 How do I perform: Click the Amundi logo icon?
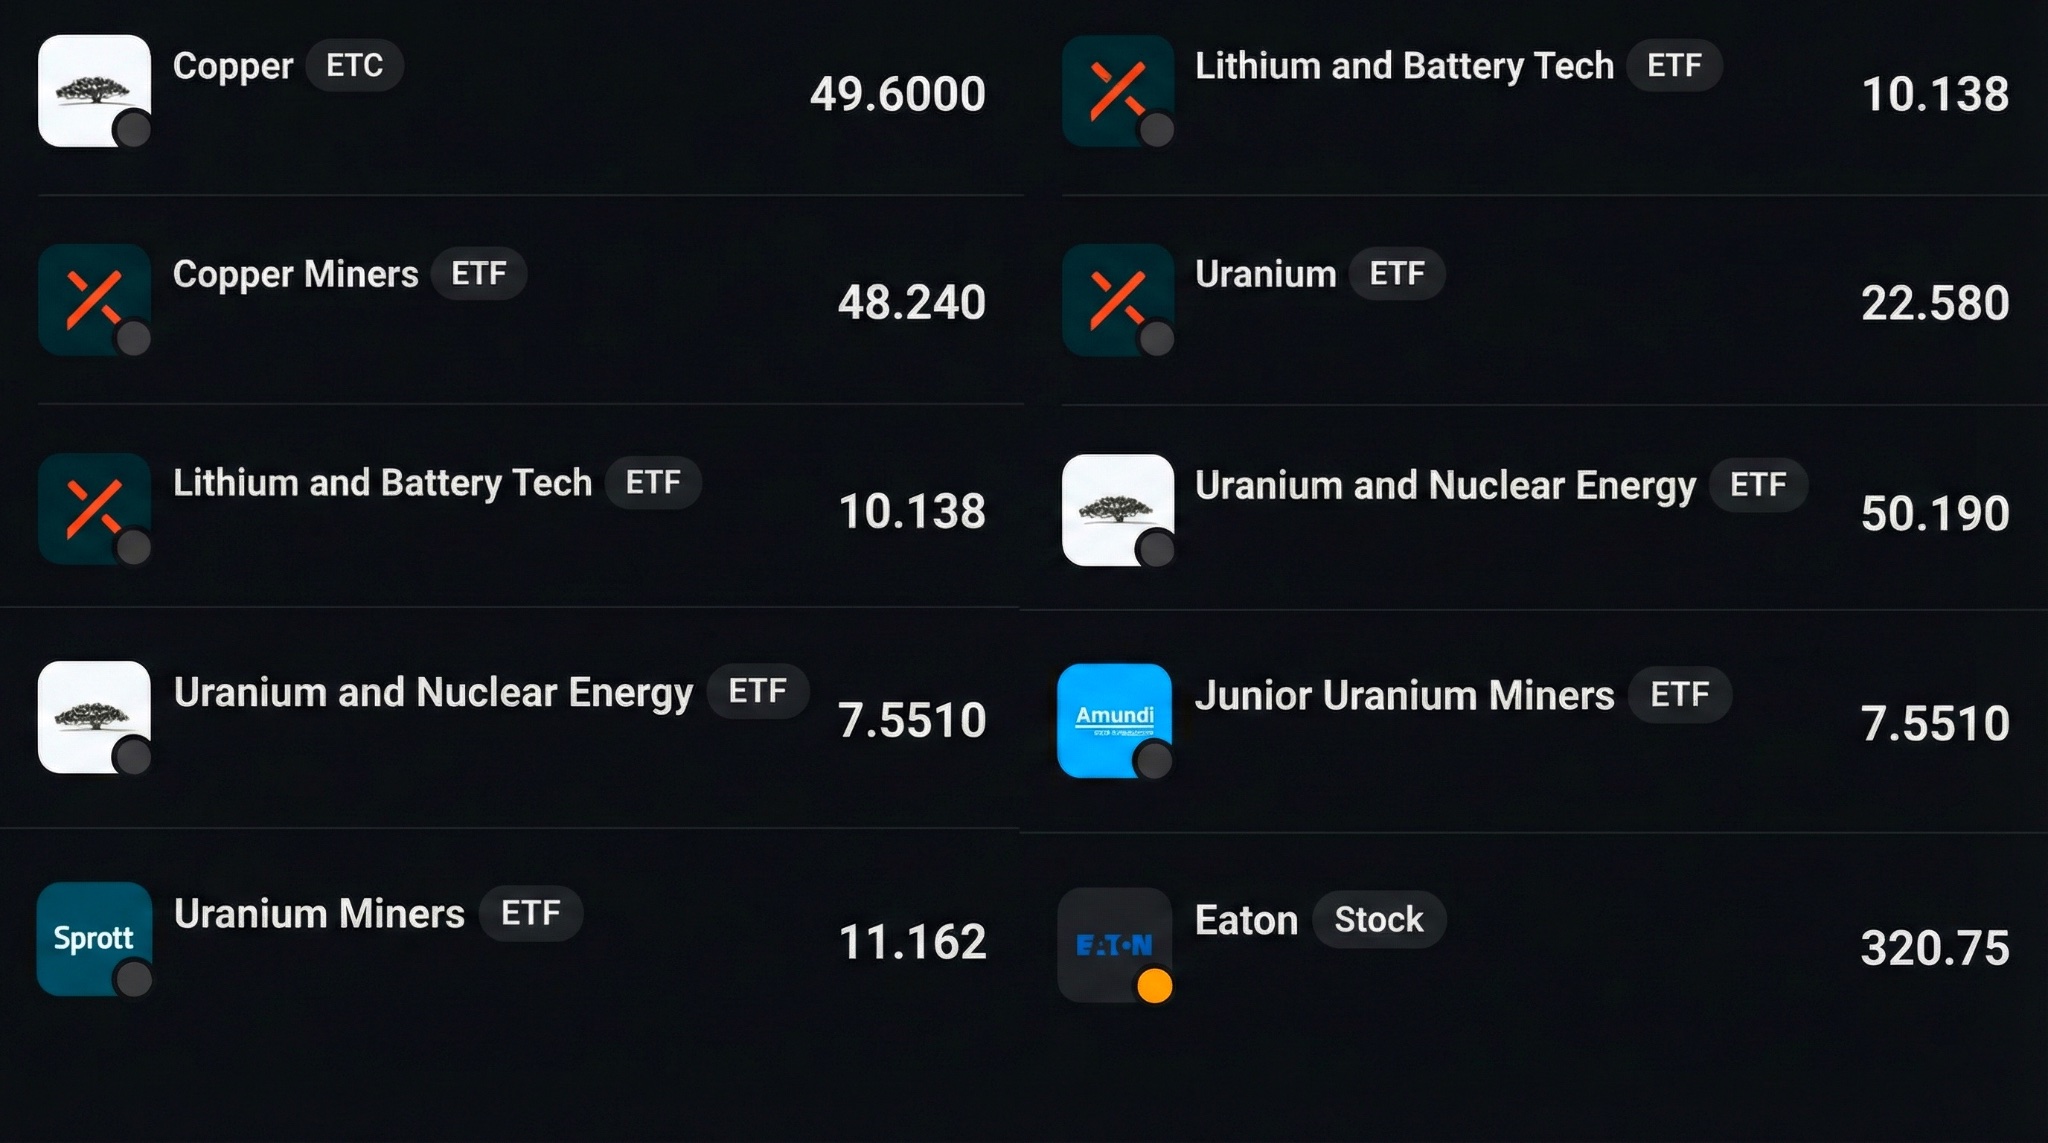coord(1114,719)
